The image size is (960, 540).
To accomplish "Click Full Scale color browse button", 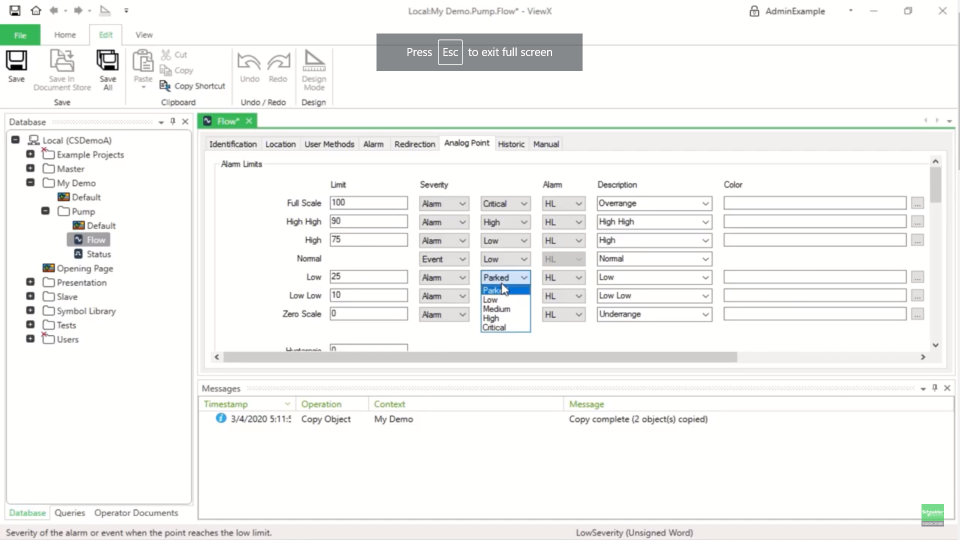I will click(x=917, y=203).
